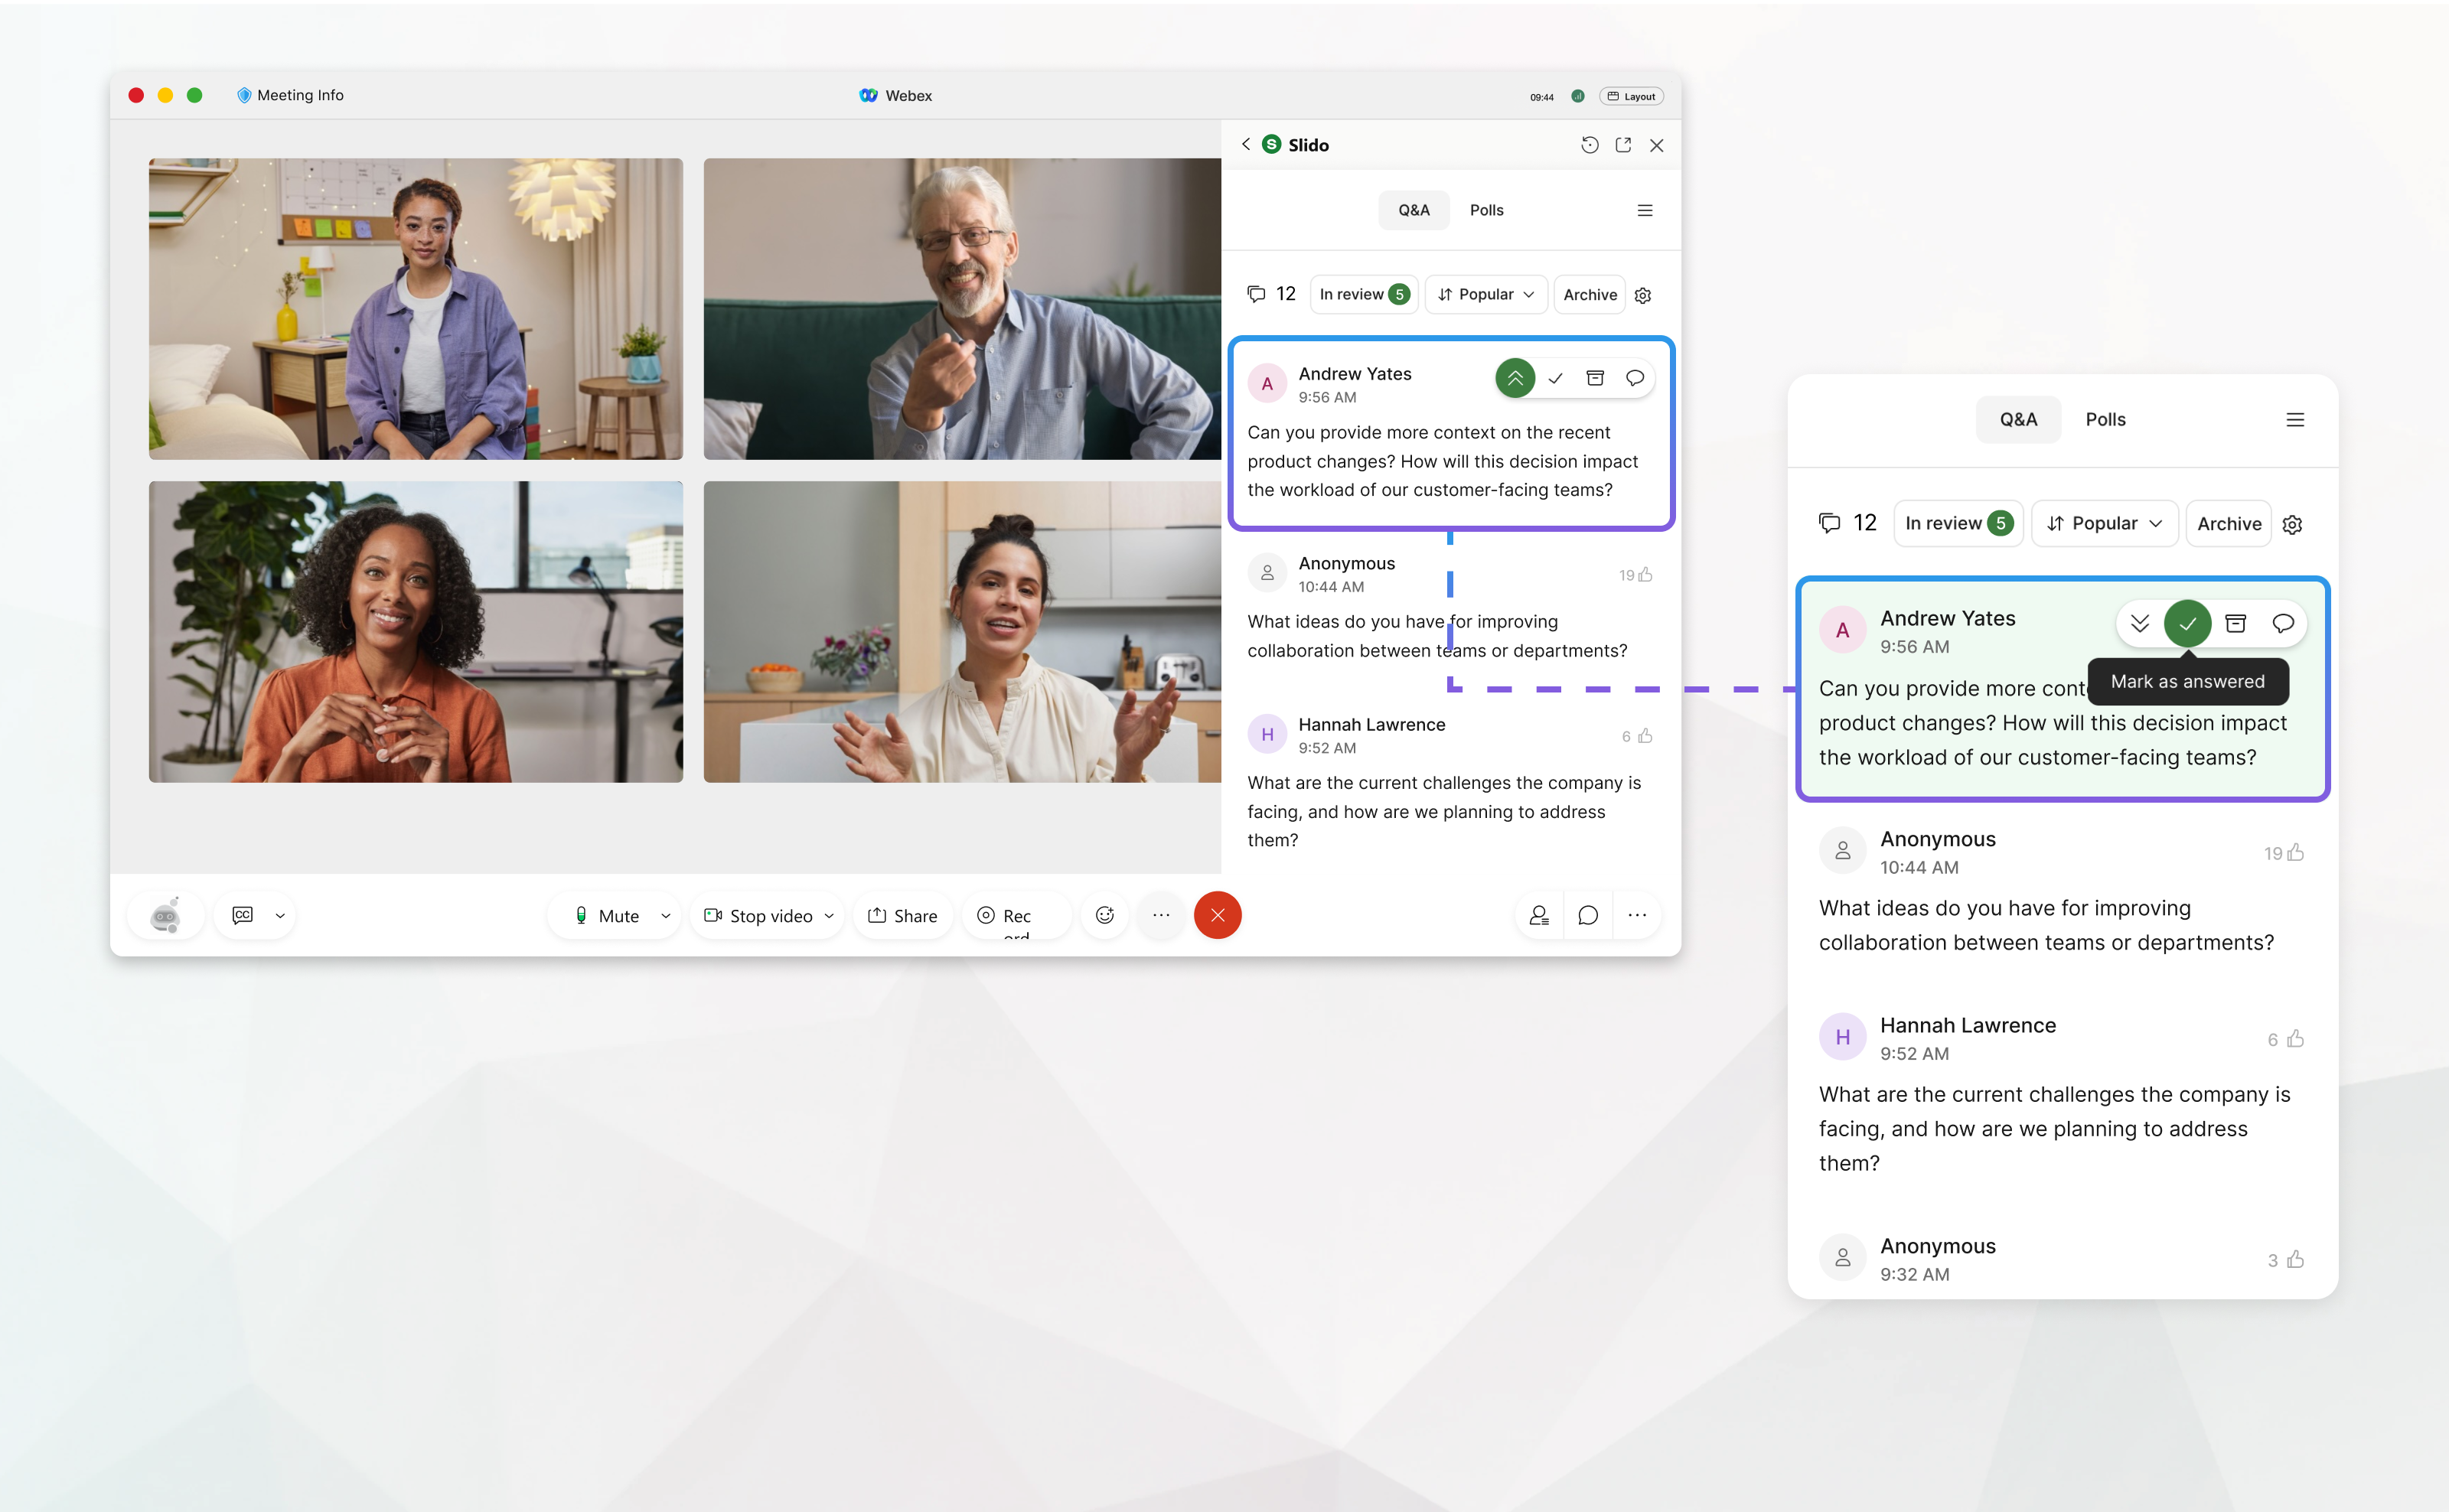Archive Andrew Yates question in enlarged panel

pyautogui.click(x=2236, y=623)
